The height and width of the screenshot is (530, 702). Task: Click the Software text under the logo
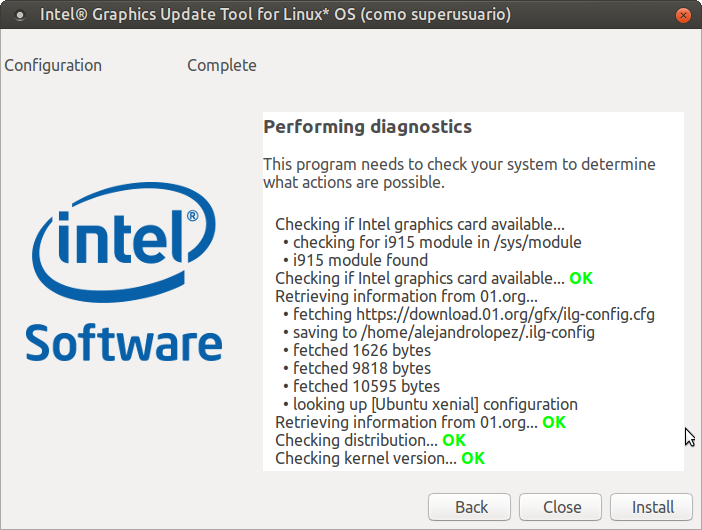click(124, 342)
